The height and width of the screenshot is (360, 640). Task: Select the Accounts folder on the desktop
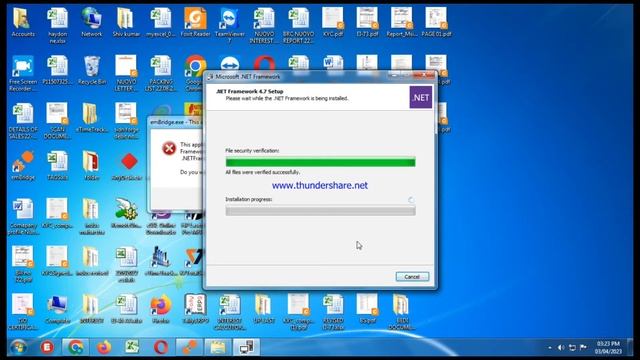23,23
